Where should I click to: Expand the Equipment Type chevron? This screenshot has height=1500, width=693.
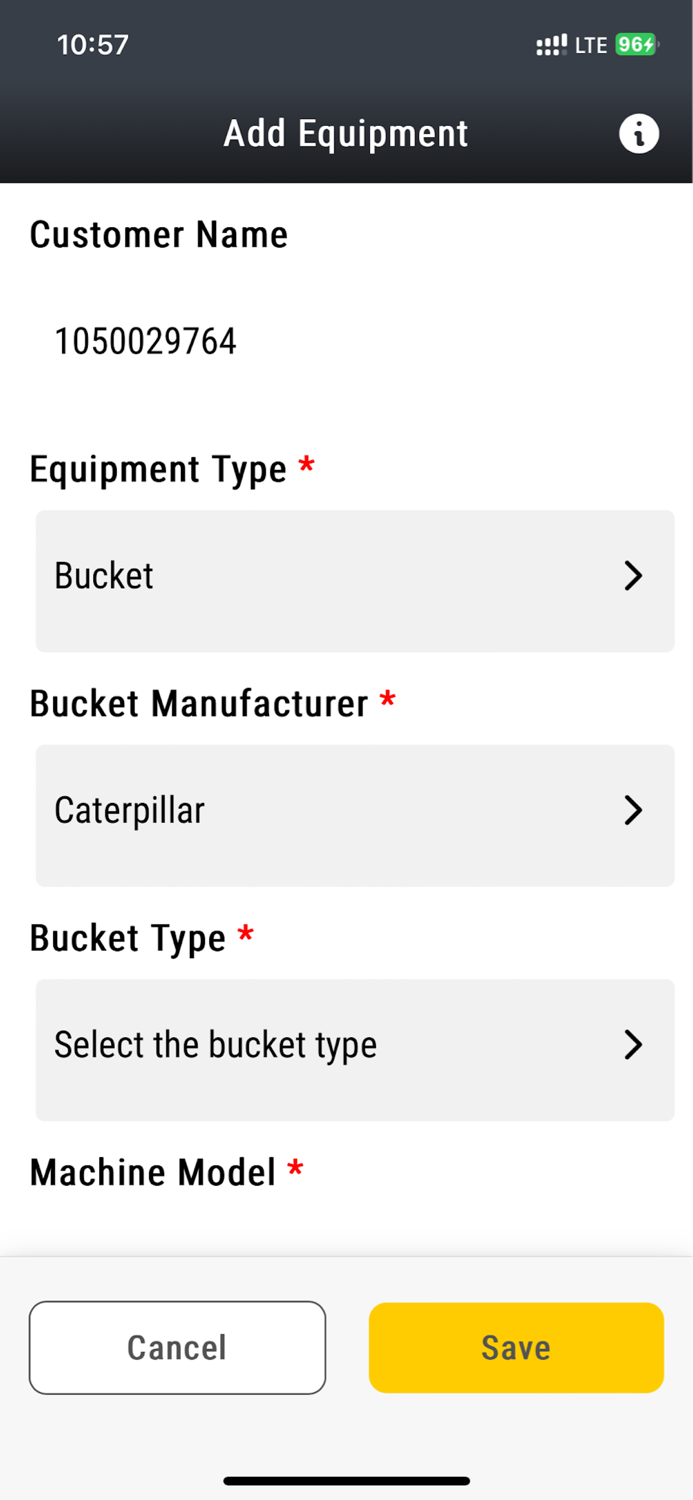632,576
